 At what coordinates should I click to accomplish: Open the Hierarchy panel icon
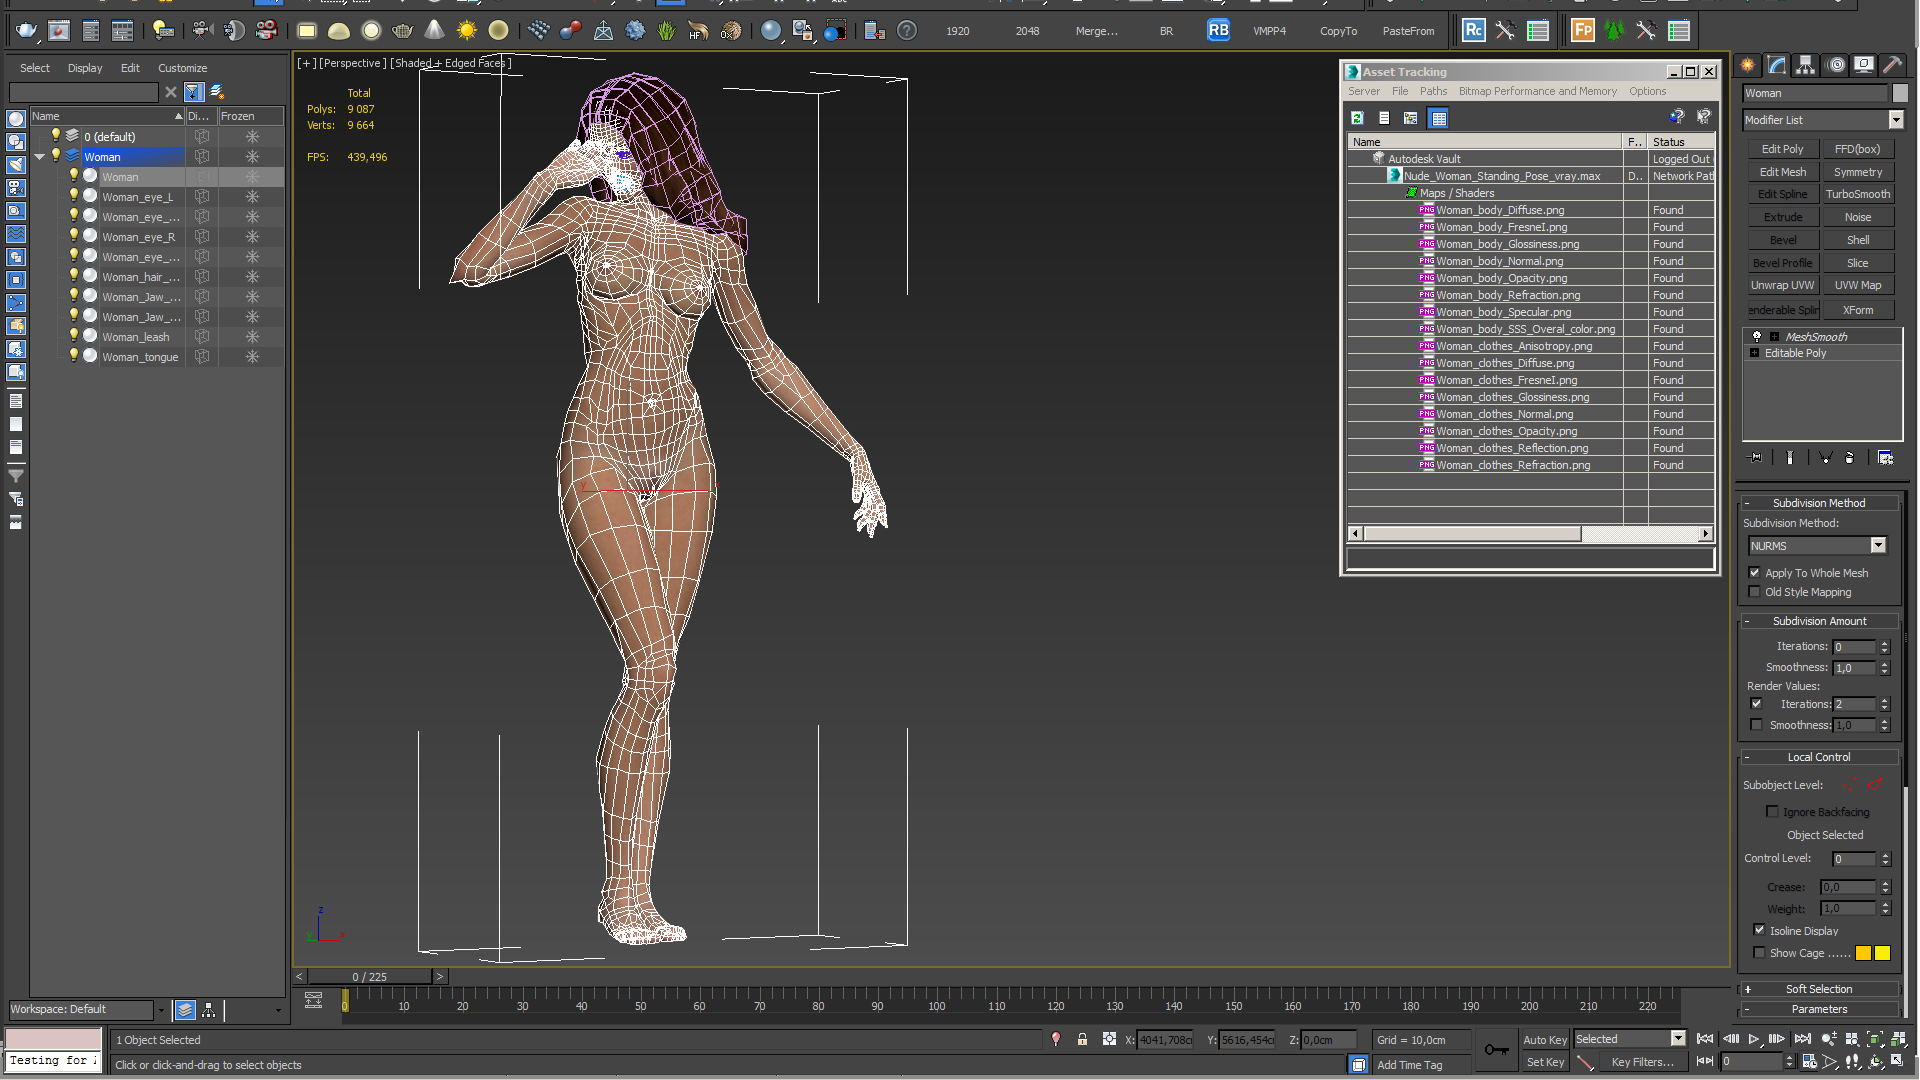pyautogui.click(x=1806, y=65)
